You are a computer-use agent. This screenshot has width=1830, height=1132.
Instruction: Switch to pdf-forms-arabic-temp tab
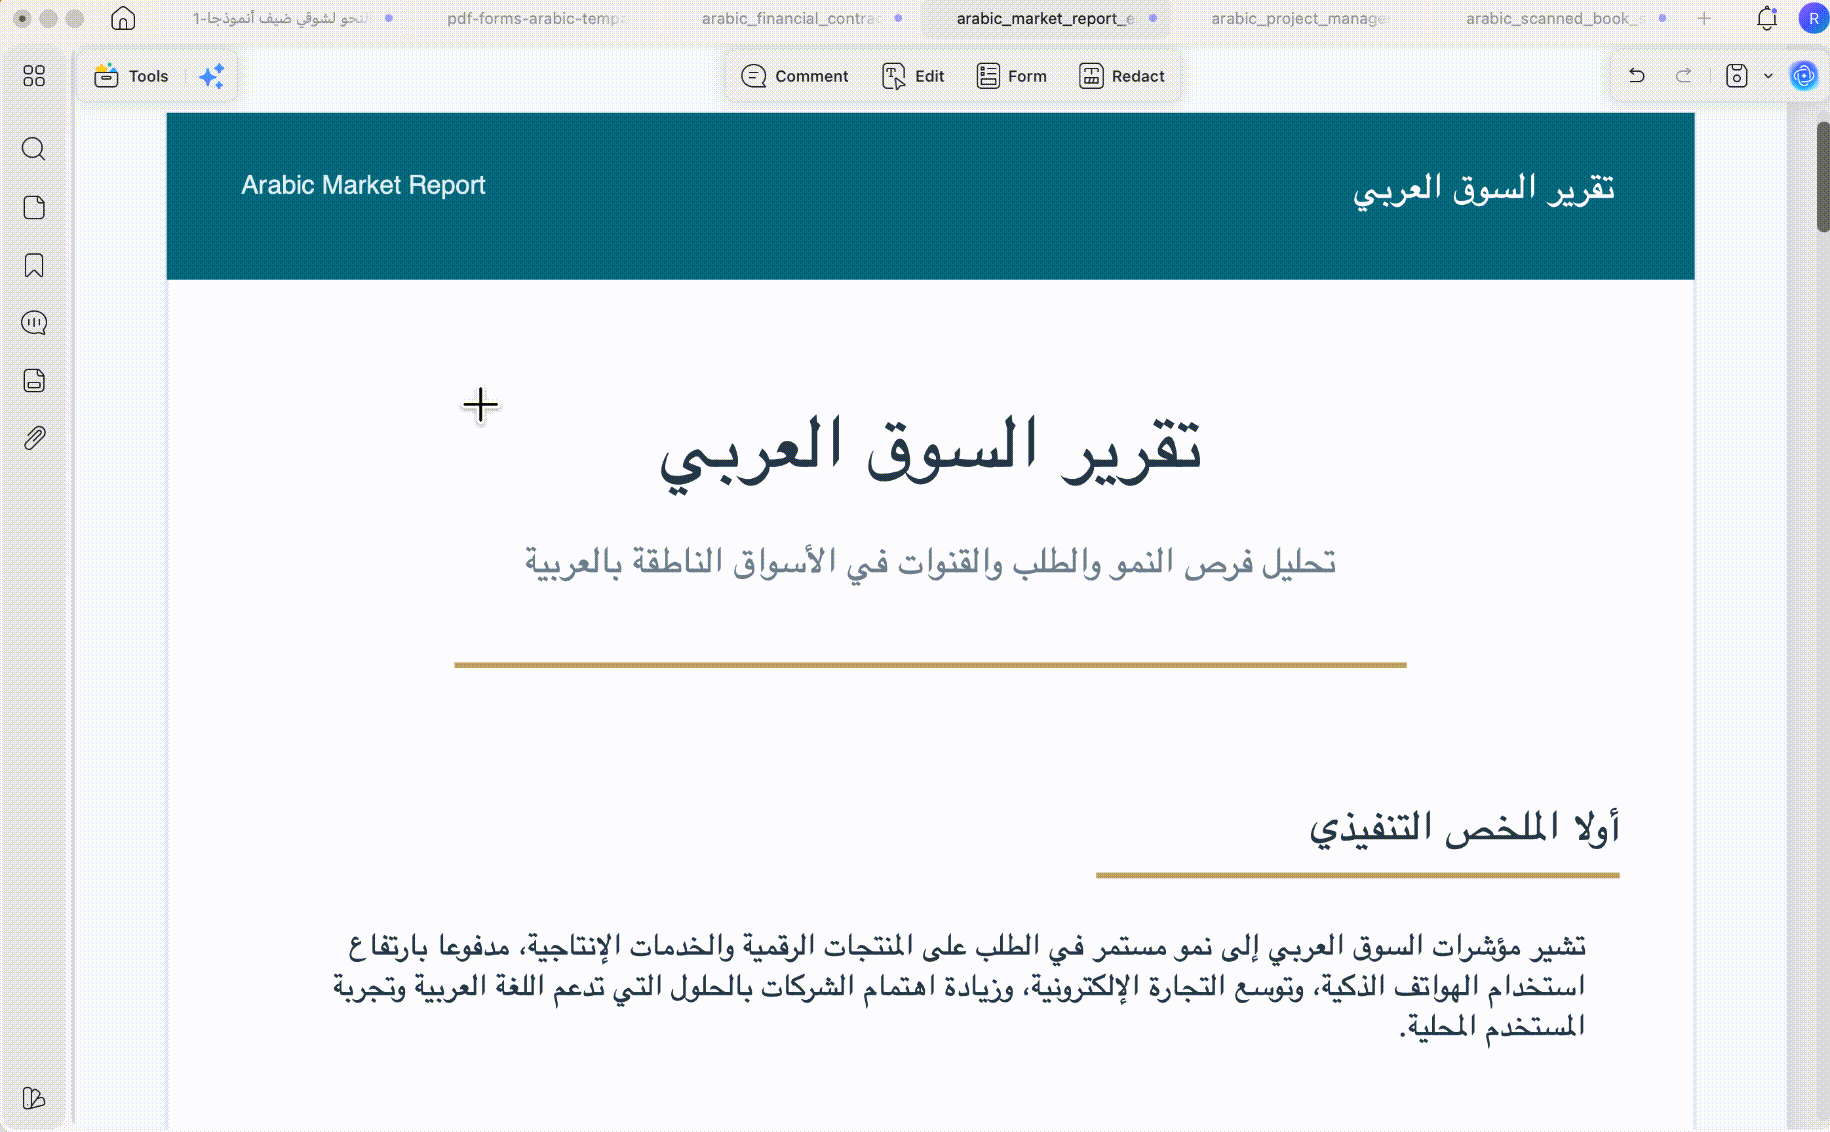click(536, 18)
